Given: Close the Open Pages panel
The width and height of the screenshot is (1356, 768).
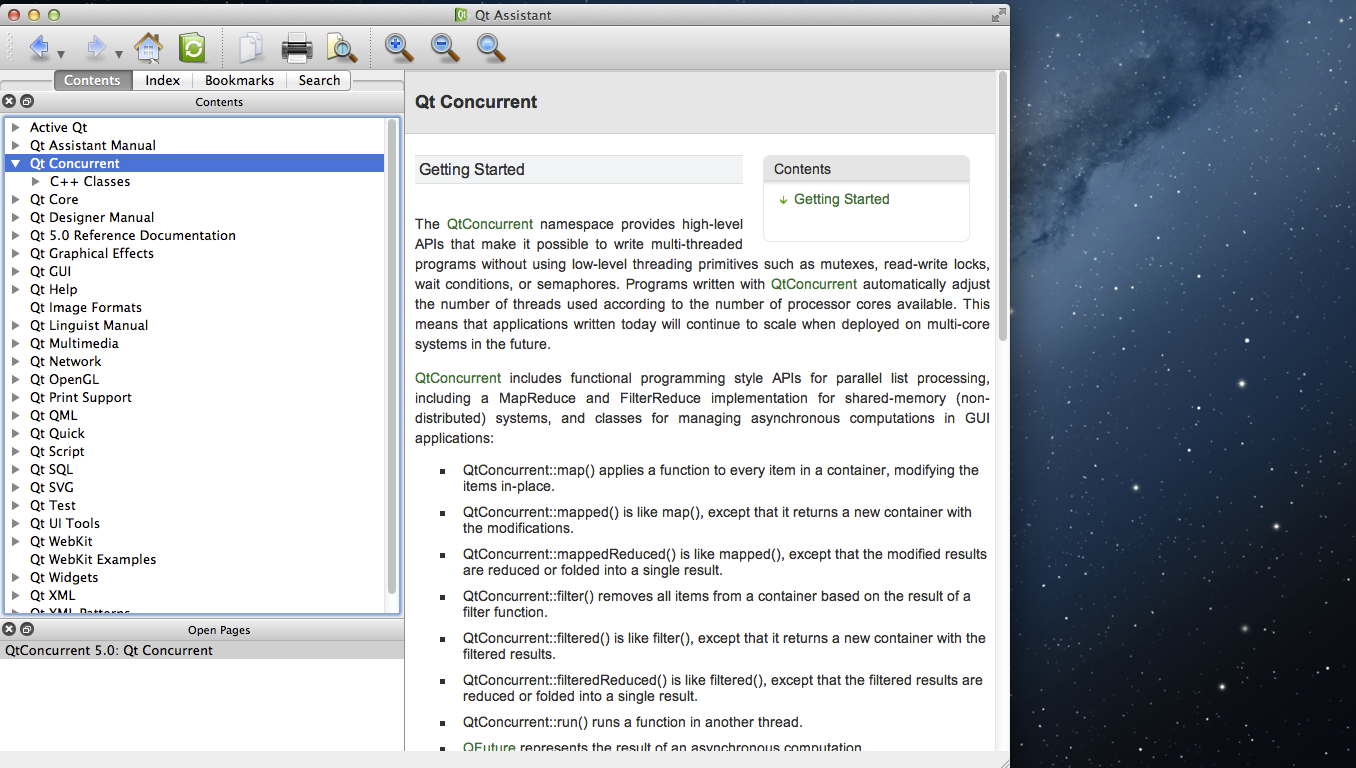Looking at the screenshot, I should point(9,629).
